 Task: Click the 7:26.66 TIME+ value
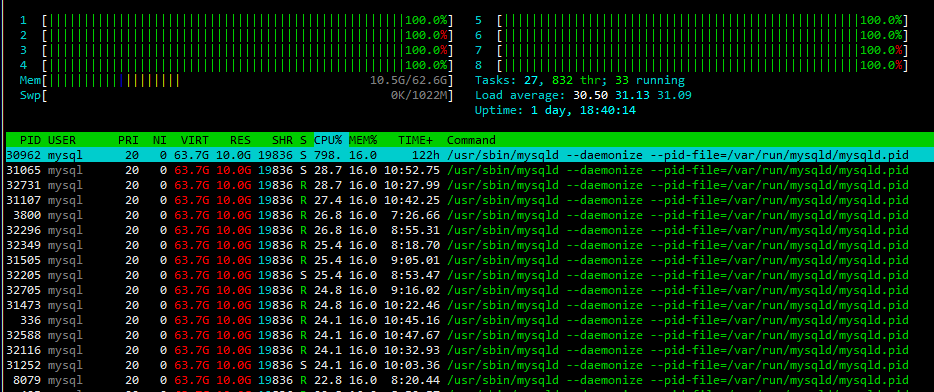[415, 215]
